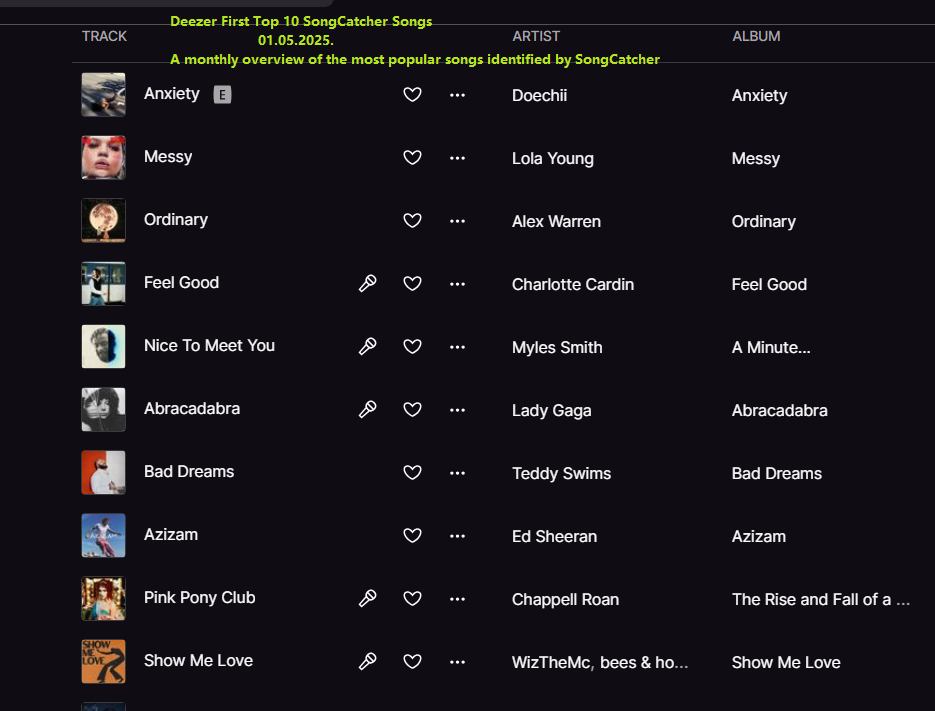This screenshot has height=711, width=935.
Task: Expand three-dot menu for Azizam
Action: point(457,536)
